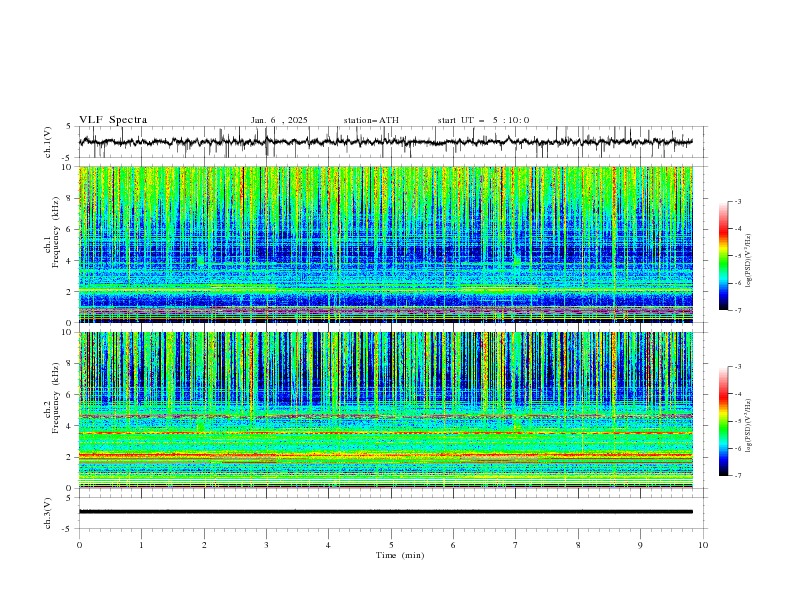Click the ch.3 flat voltage trace
The height and width of the screenshot is (612, 792).
tap(386, 512)
